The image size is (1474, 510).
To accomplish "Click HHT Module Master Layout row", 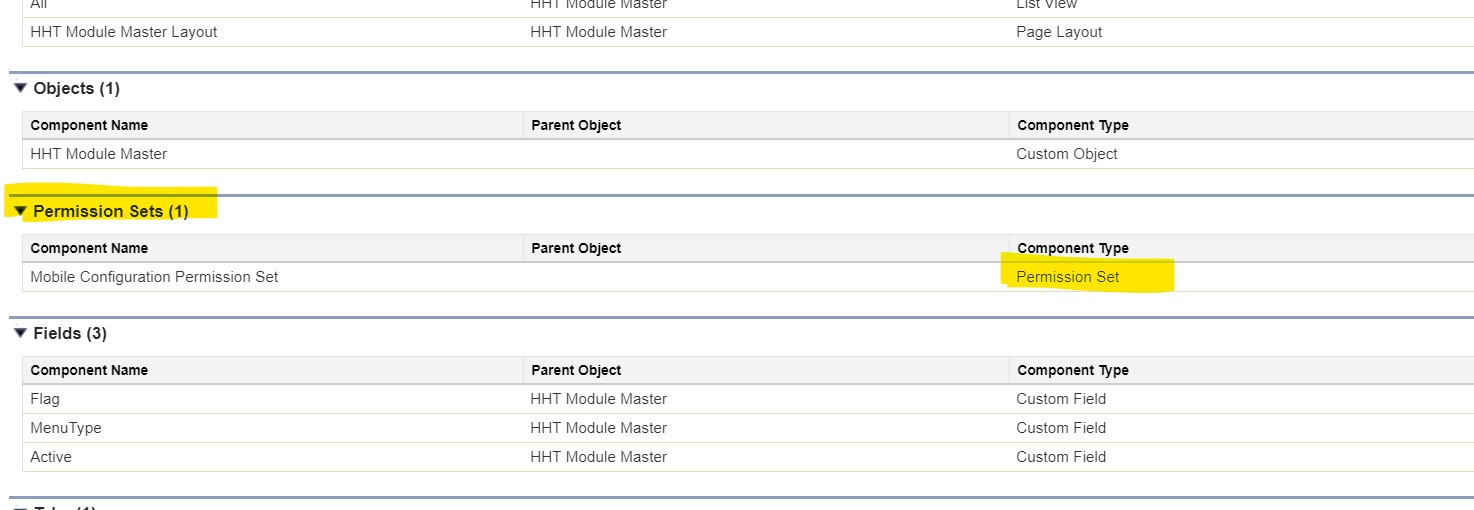I will [124, 32].
